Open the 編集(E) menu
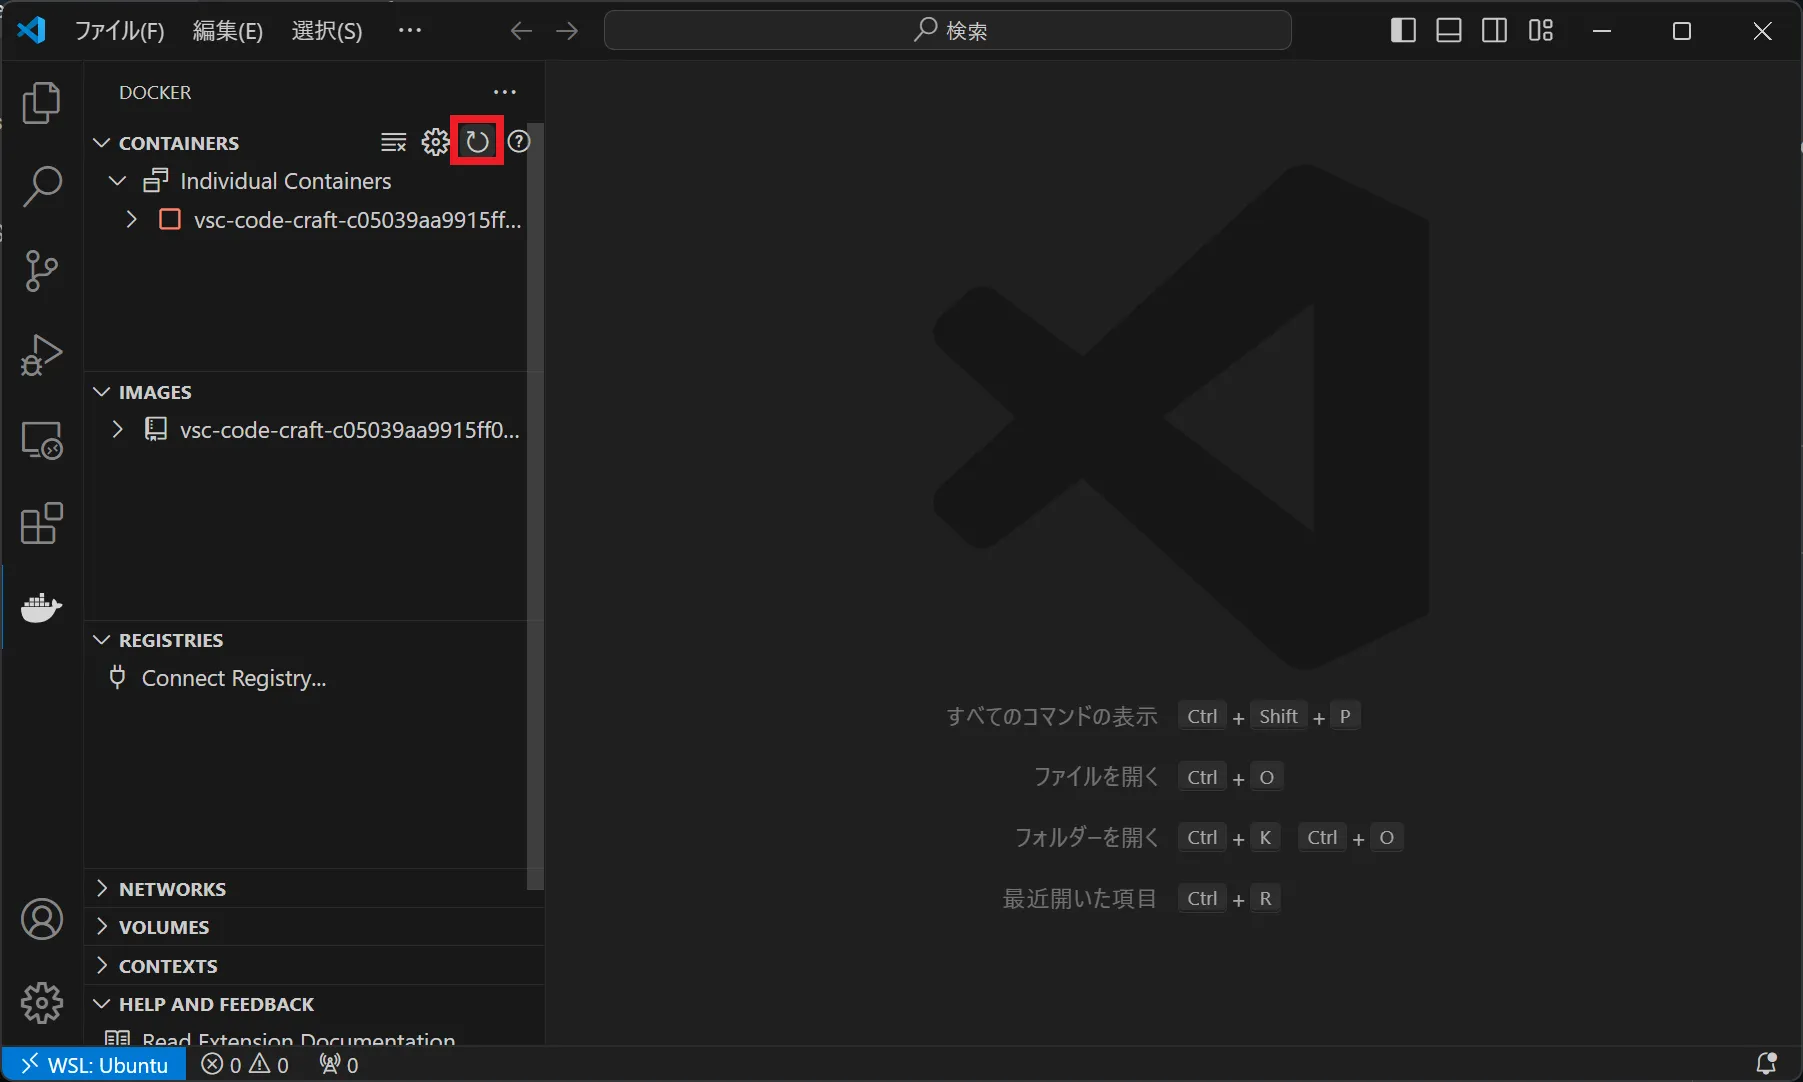 (227, 31)
